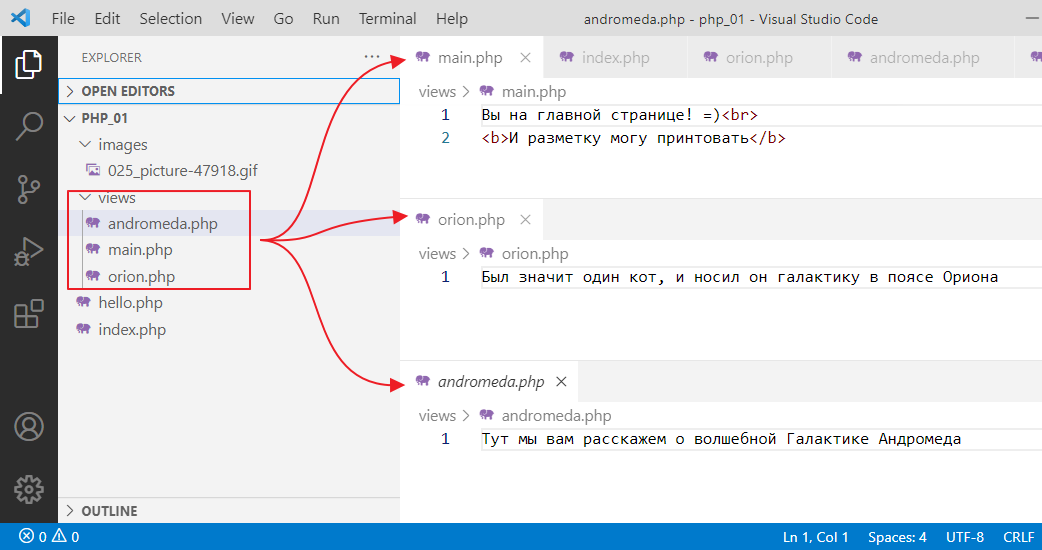Viewport: 1042px width, 550px height.
Task: Open the Terminal menu
Action: [387, 19]
